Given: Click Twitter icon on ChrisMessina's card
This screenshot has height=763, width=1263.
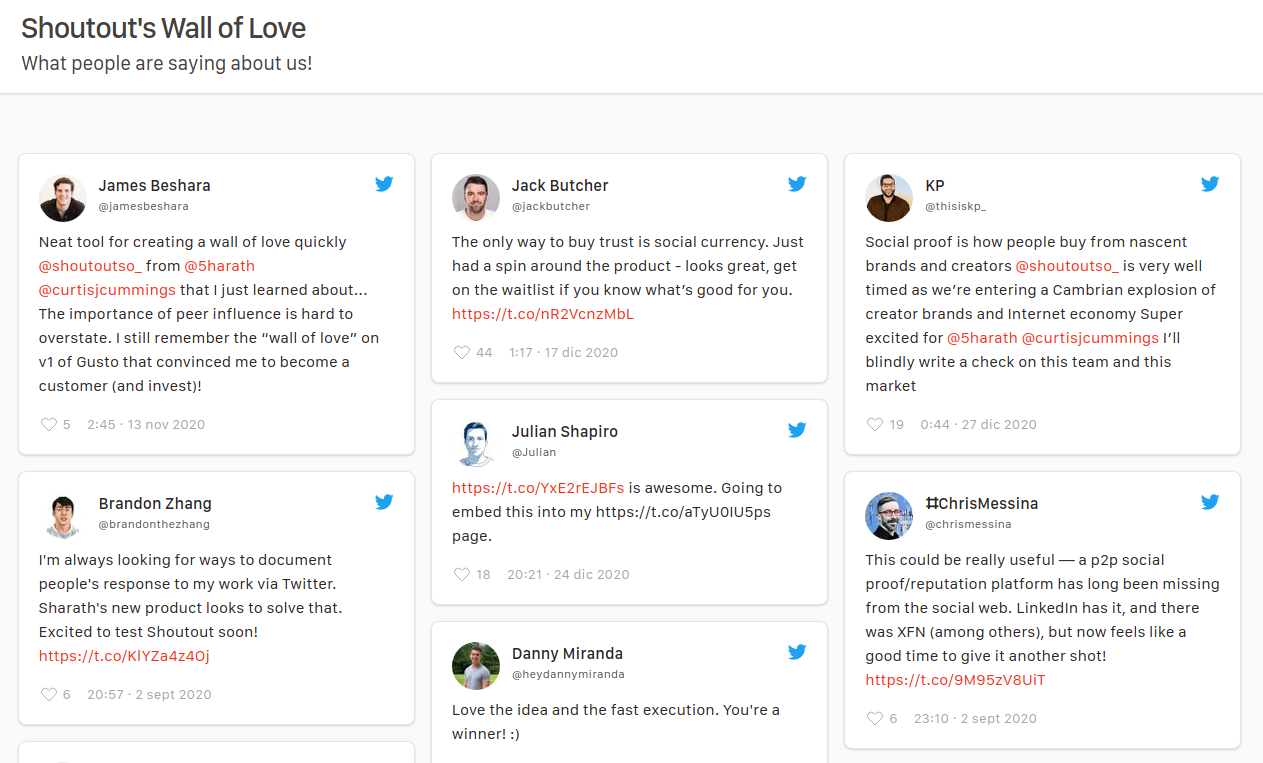Looking at the screenshot, I should click(x=1210, y=502).
